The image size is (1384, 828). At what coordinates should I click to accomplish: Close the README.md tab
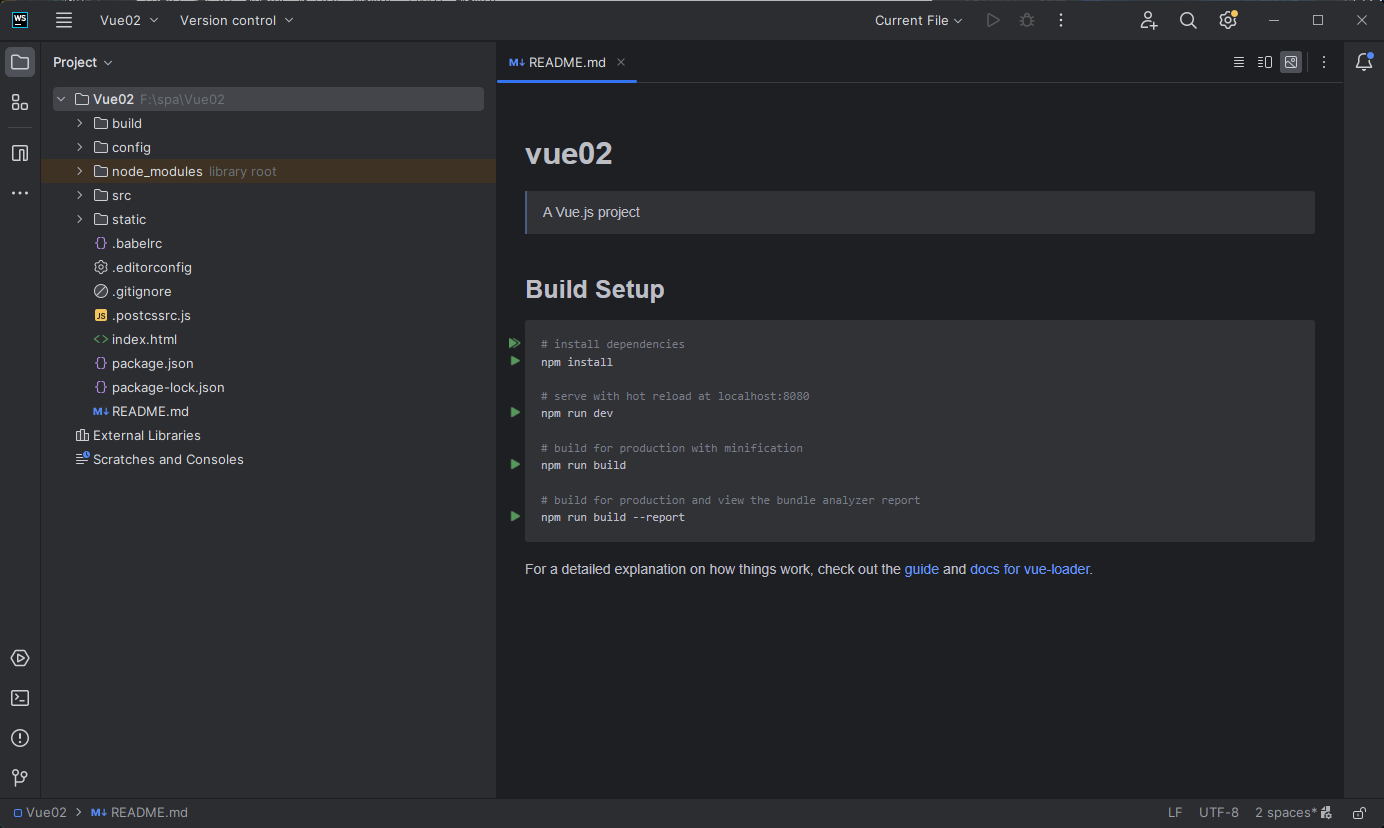coord(621,62)
